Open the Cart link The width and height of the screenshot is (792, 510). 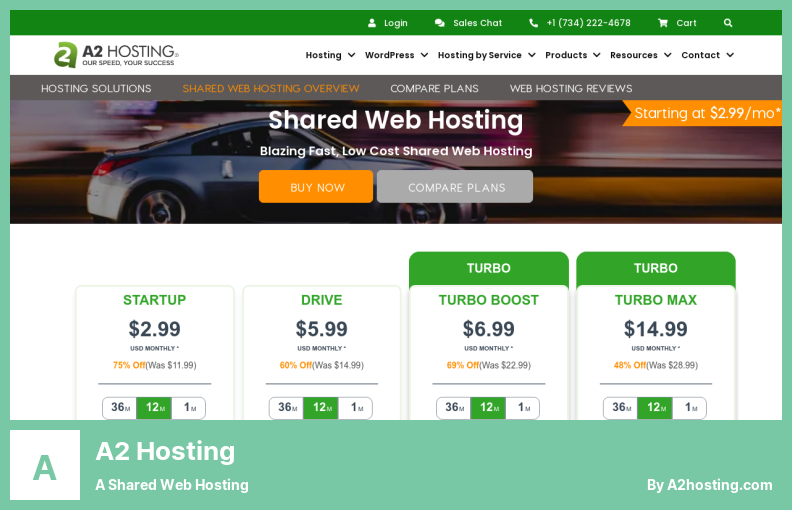pos(686,23)
